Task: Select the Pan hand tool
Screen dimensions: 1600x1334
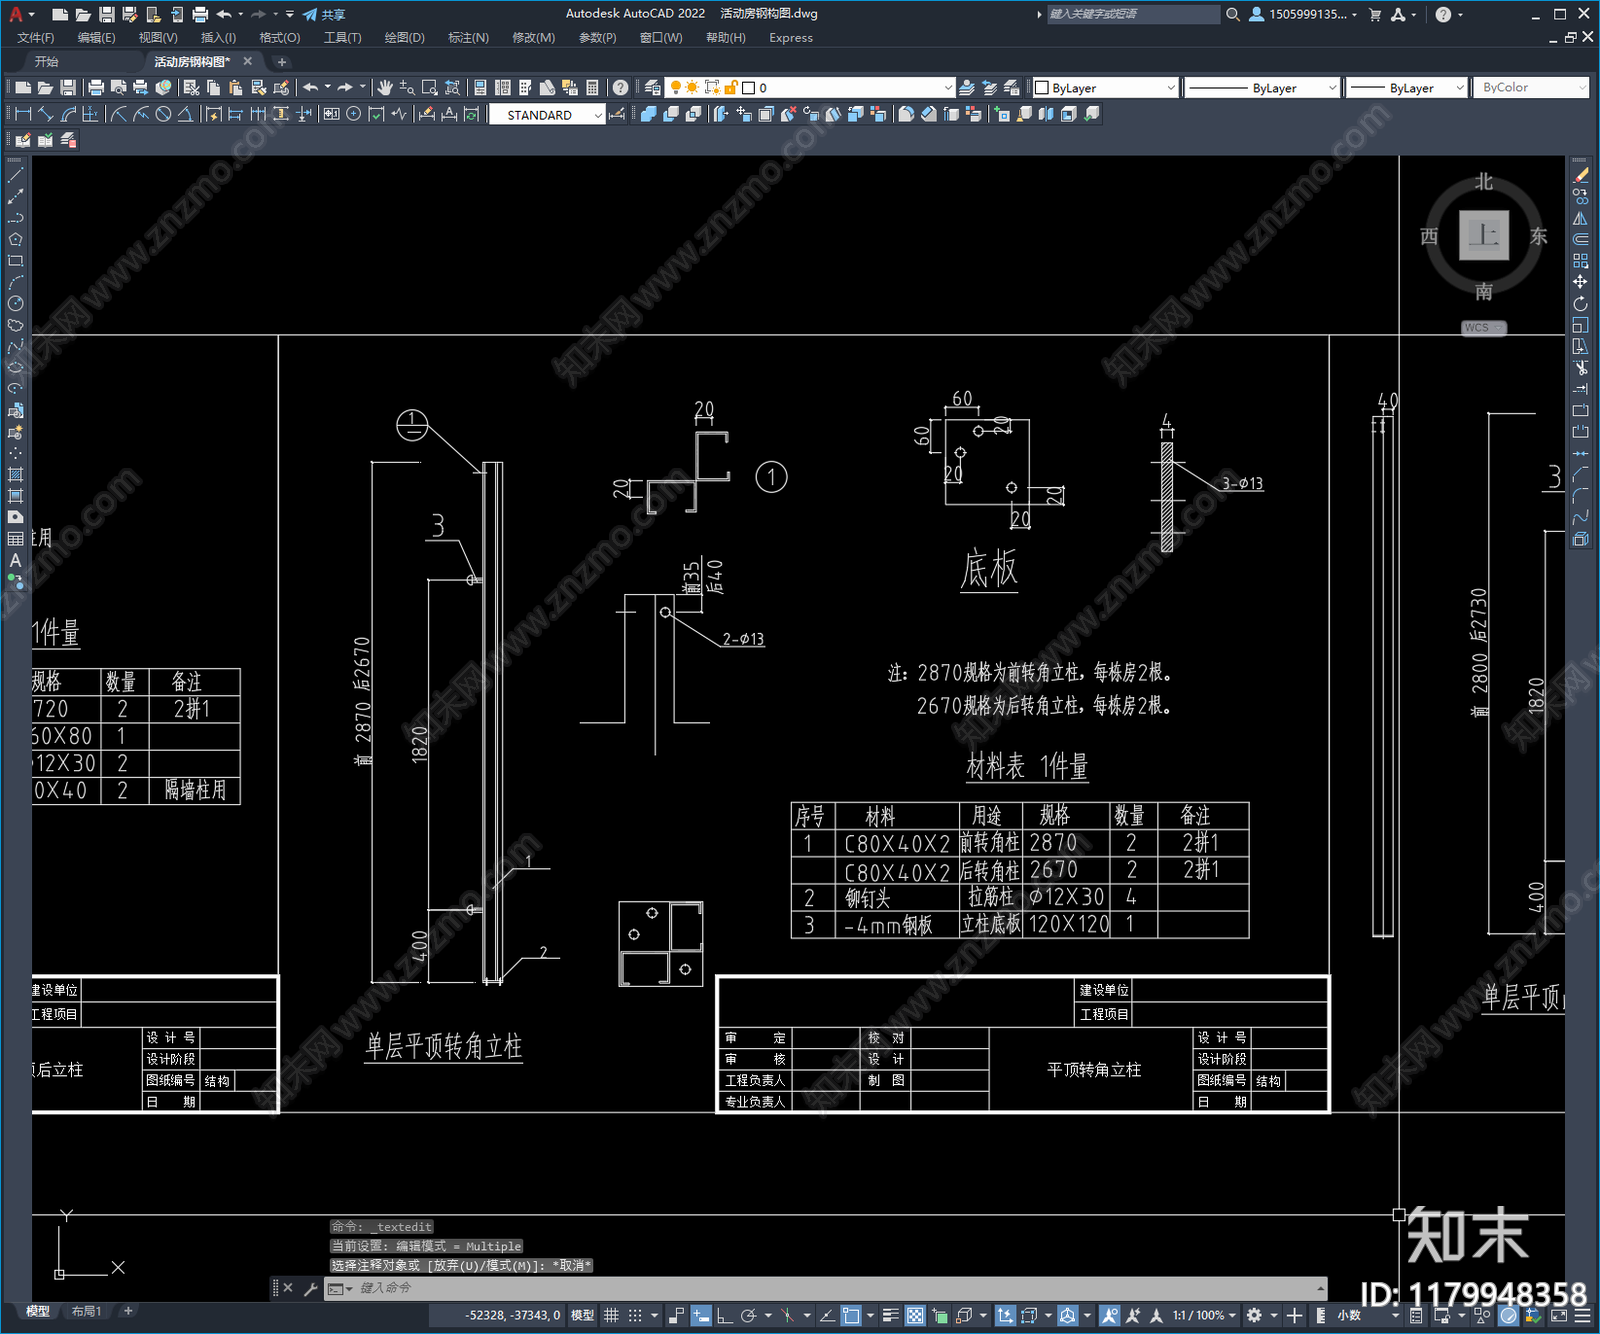Action: point(385,88)
